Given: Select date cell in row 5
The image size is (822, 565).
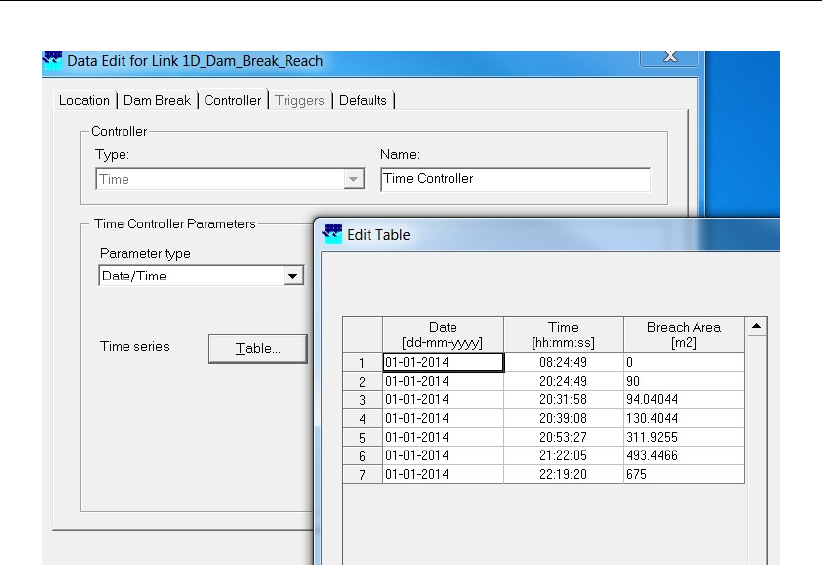Looking at the screenshot, I should tap(443, 437).
